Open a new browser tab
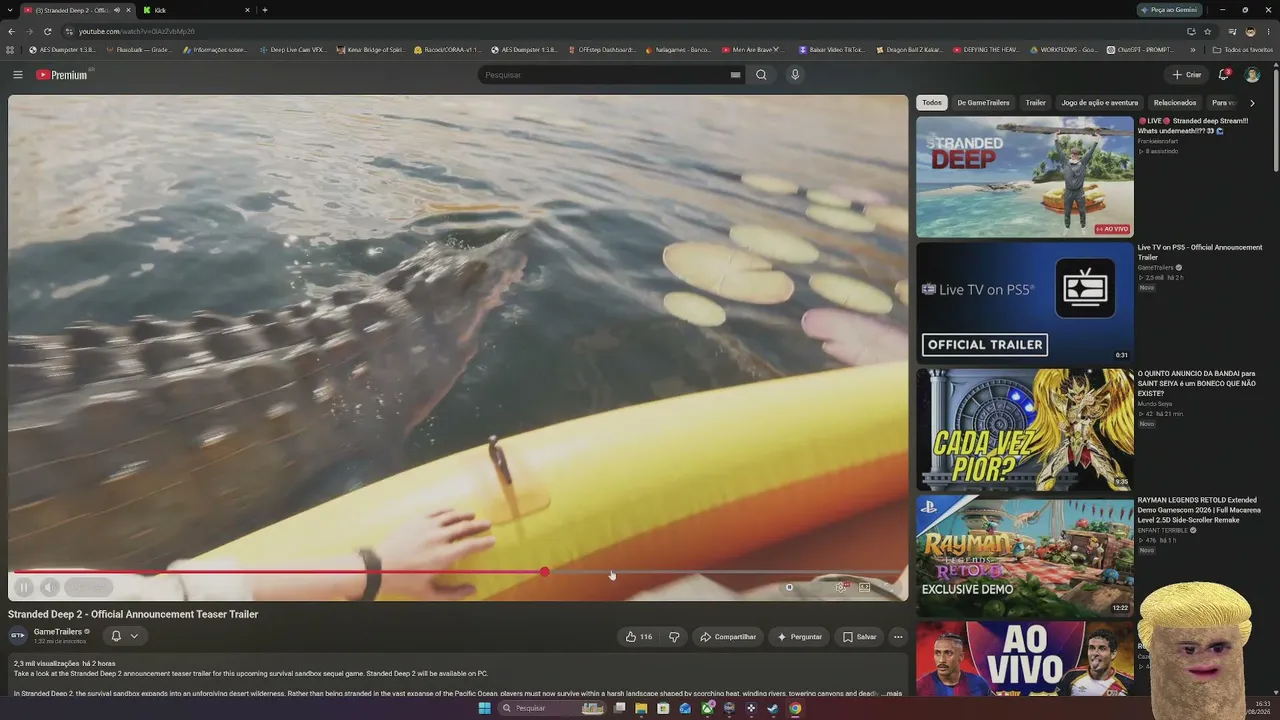The image size is (1280, 720). 265,10
